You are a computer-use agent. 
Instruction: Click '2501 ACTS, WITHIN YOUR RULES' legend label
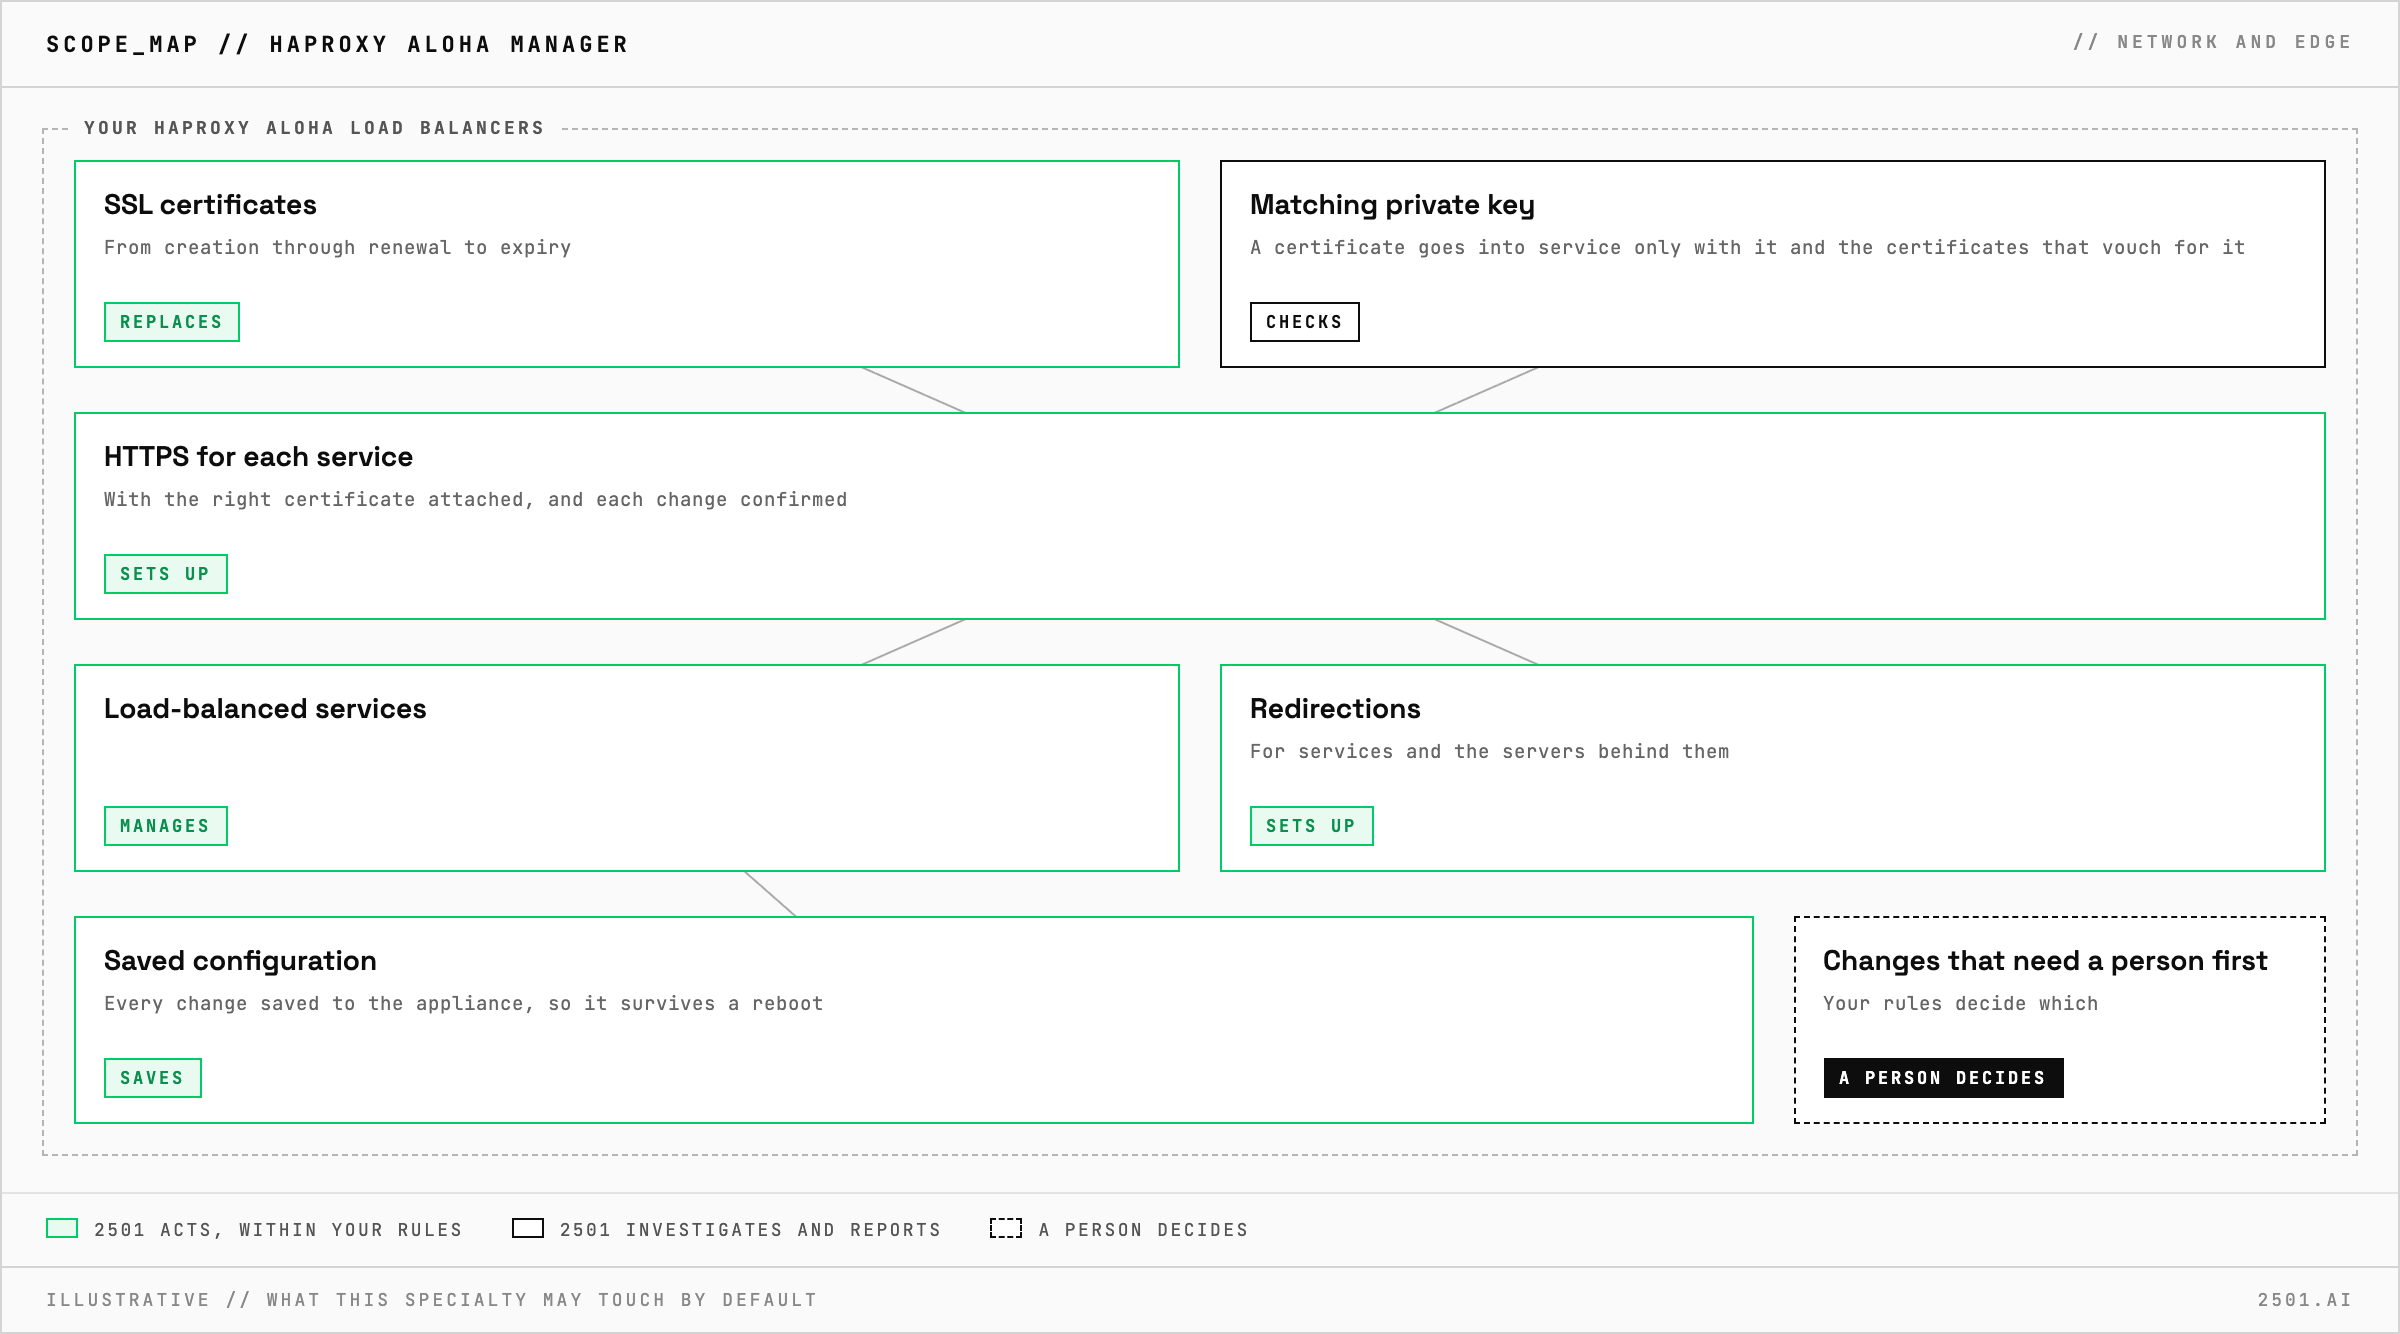click(279, 1230)
